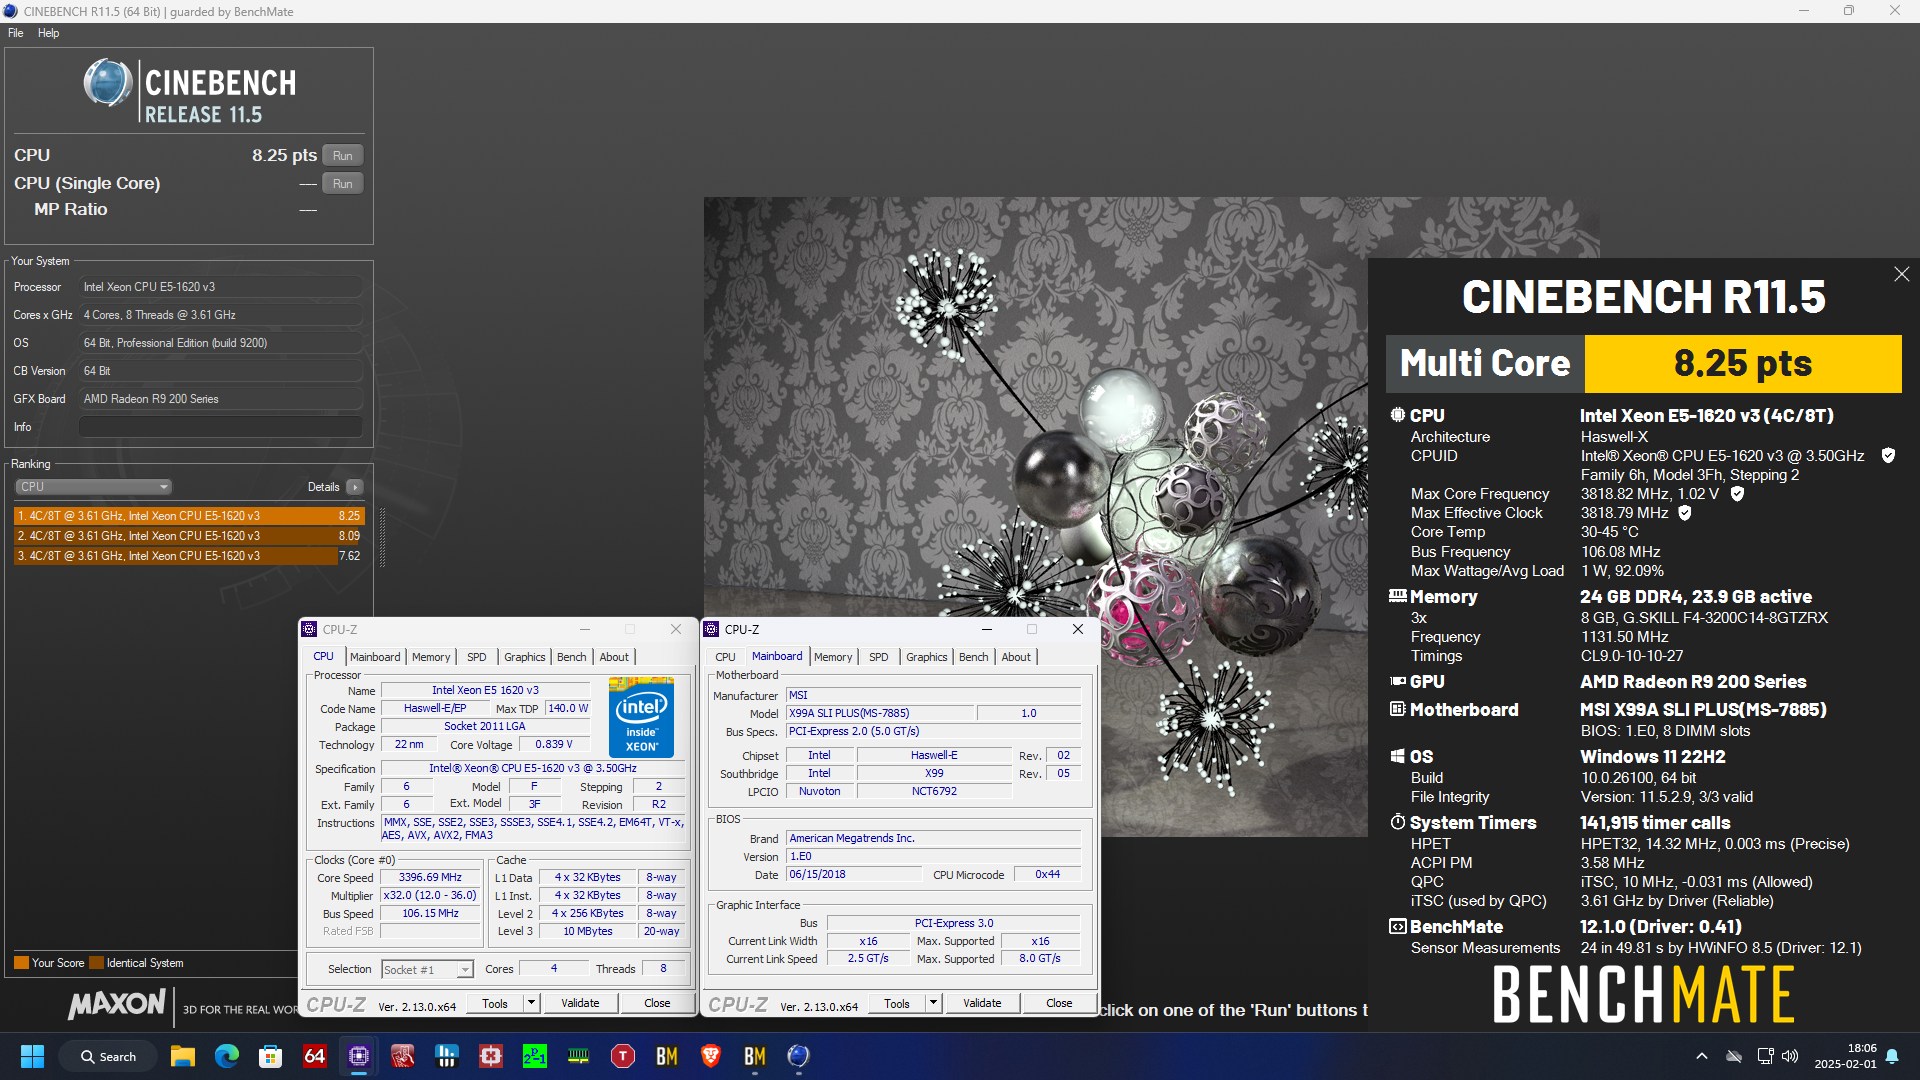
Task: Open the Ranking CPU dropdown
Action: [93, 487]
